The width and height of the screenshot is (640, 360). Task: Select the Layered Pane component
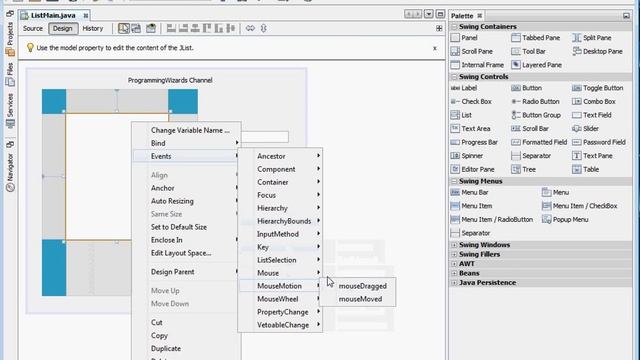click(536, 65)
